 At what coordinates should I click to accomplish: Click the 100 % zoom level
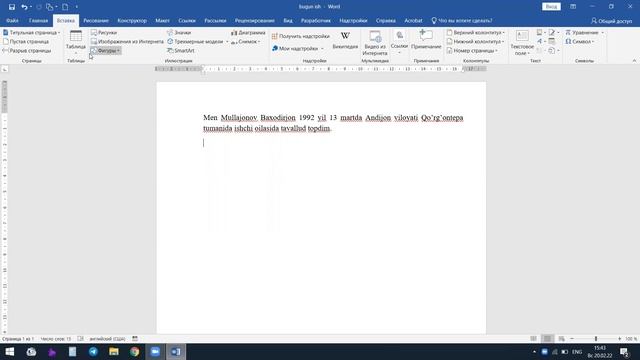click(631, 339)
